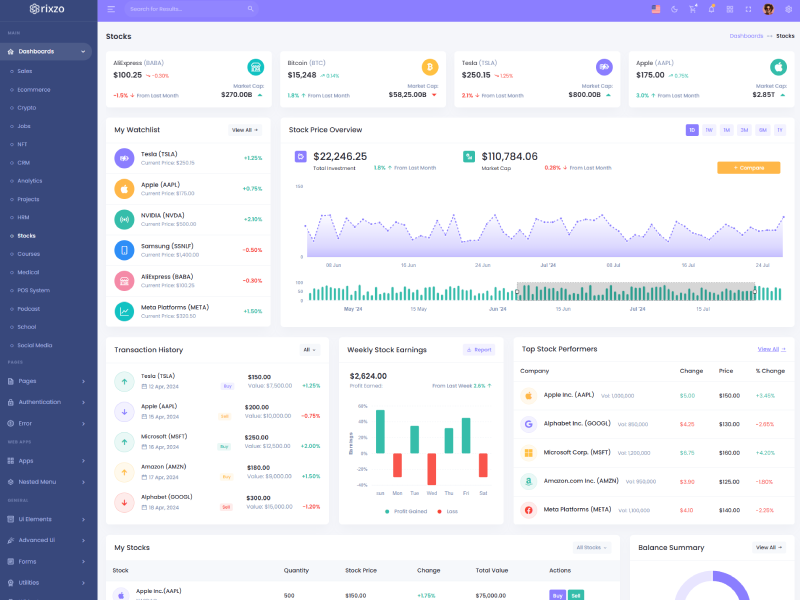Open the notifications bell icon
Screen dimensions: 800x600
[711, 9]
